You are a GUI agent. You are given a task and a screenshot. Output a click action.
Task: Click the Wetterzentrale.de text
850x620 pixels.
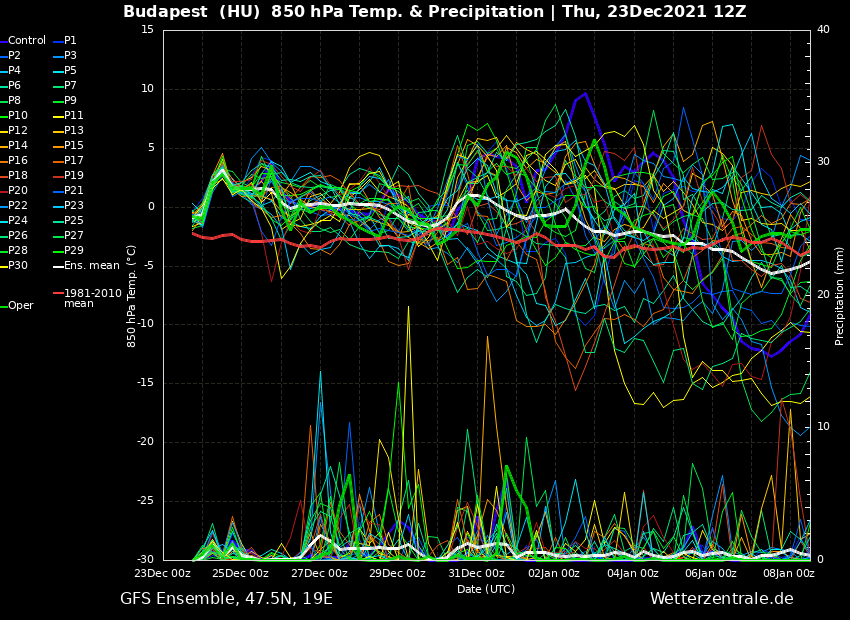pyautogui.click(x=721, y=599)
